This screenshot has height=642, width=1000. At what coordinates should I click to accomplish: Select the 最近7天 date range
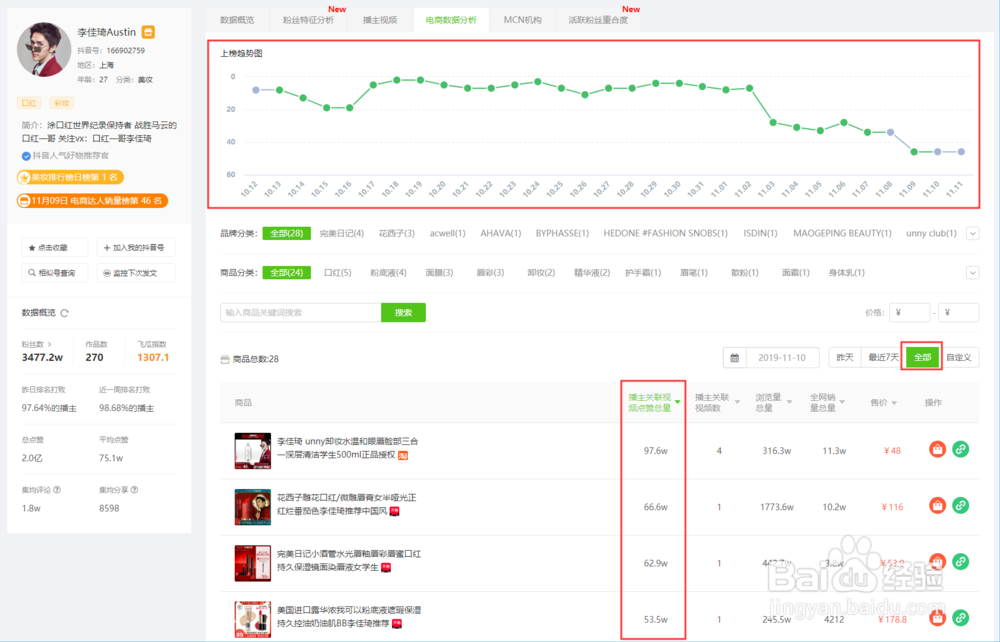coord(883,358)
